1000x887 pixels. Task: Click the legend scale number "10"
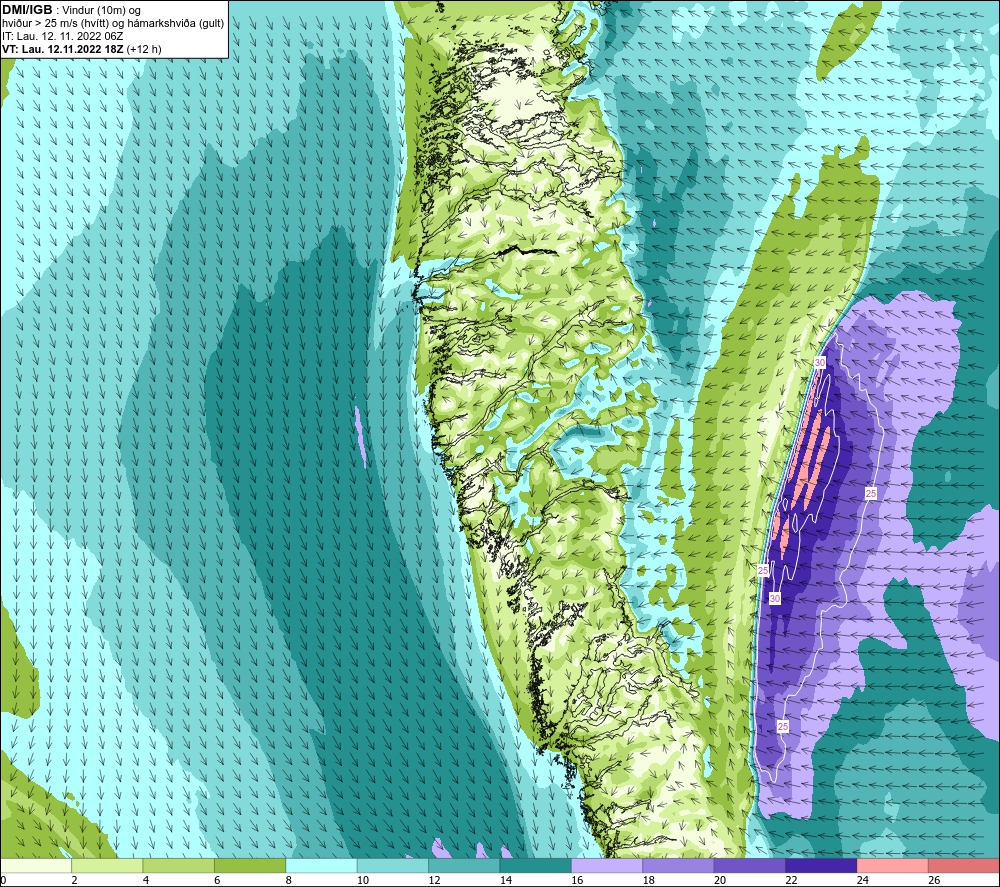362,880
